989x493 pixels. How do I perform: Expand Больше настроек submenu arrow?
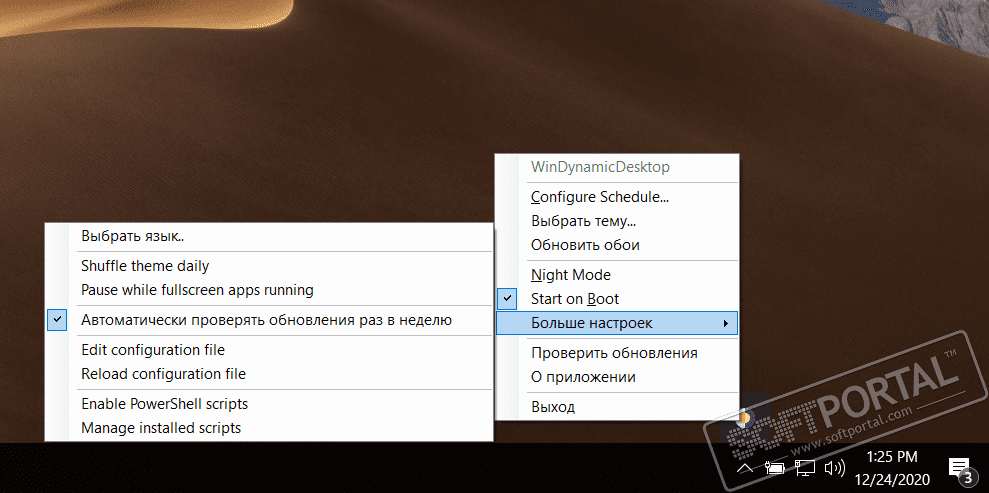pyautogui.click(x=726, y=323)
